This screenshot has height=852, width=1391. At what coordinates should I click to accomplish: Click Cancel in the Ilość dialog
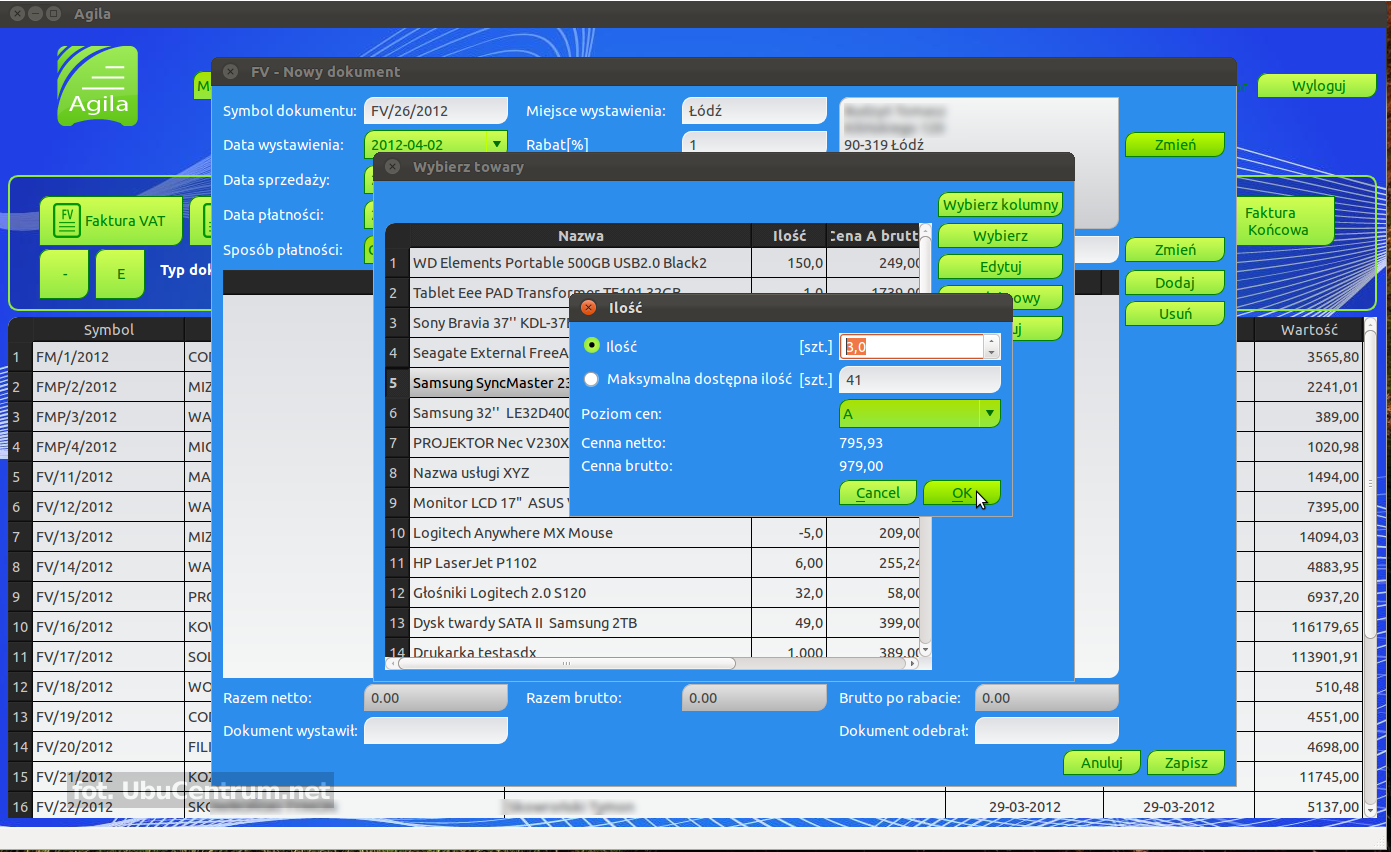click(878, 493)
